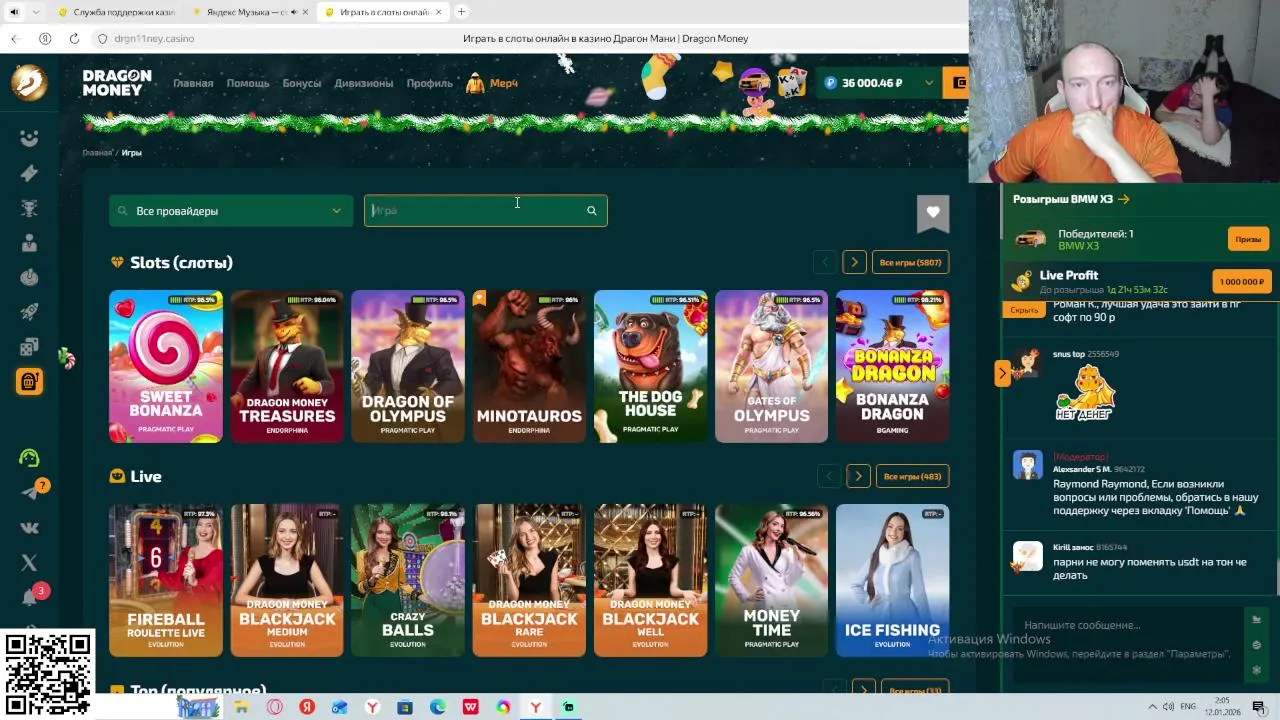
Task: Open The Dog House slot thumbnail
Action: coord(650,366)
